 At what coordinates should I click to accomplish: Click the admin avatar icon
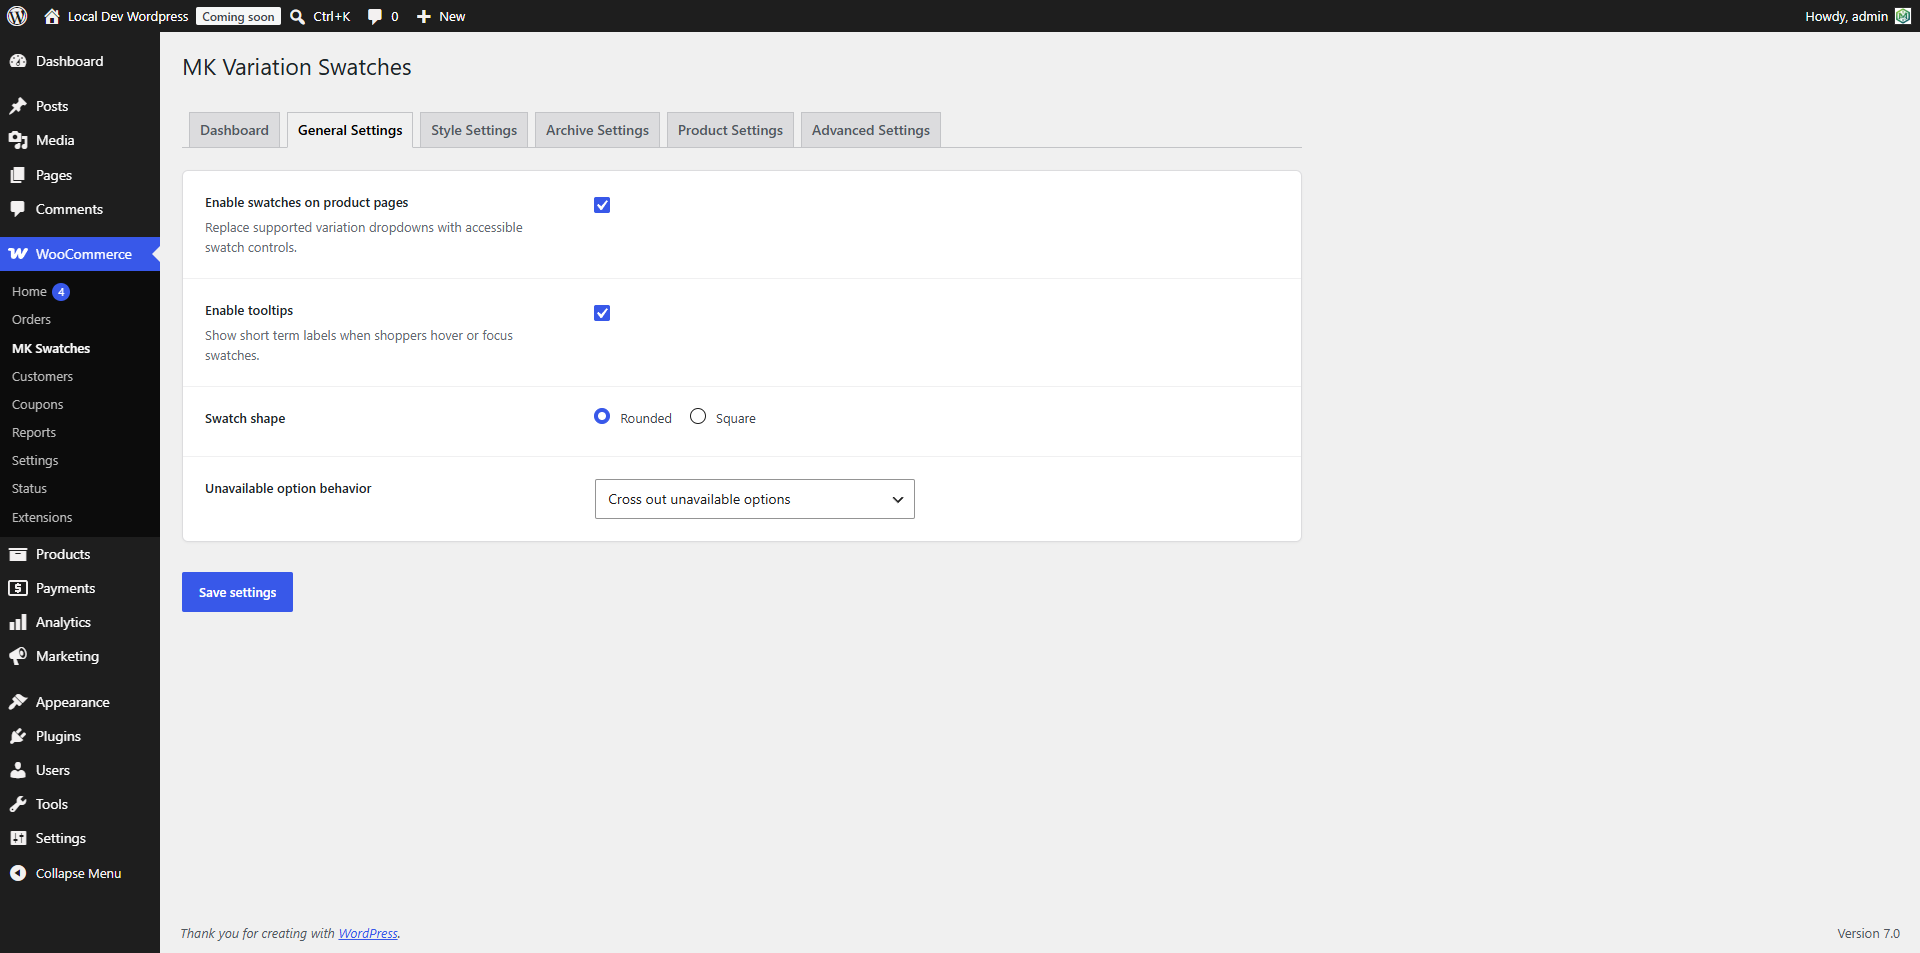(x=1903, y=16)
